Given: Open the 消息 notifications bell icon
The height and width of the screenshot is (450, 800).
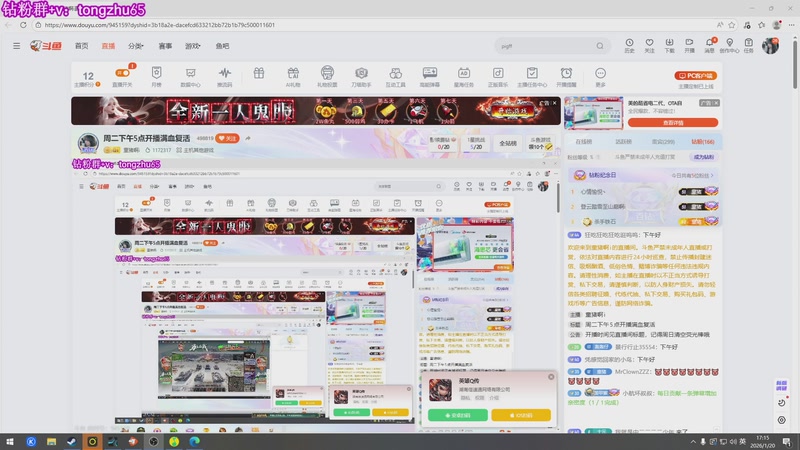Looking at the screenshot, I should pos(710,45).
